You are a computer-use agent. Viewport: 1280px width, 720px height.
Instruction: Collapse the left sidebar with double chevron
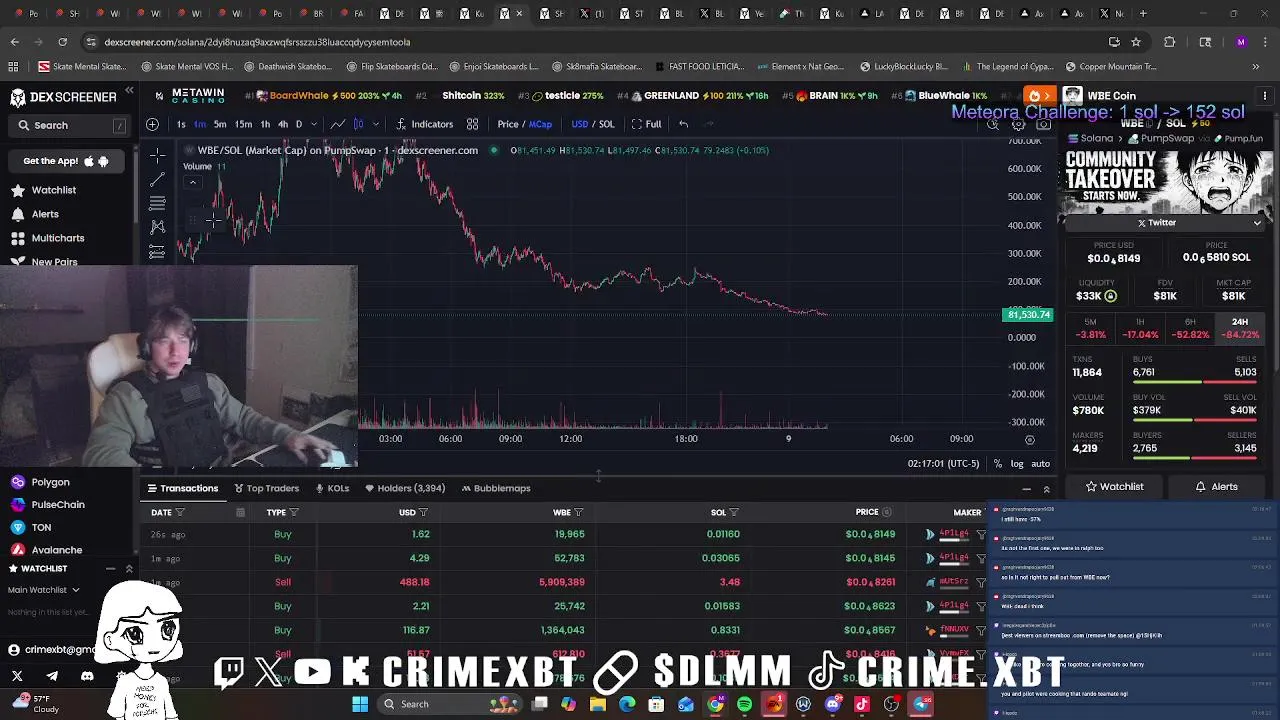(x=129, y=91)
